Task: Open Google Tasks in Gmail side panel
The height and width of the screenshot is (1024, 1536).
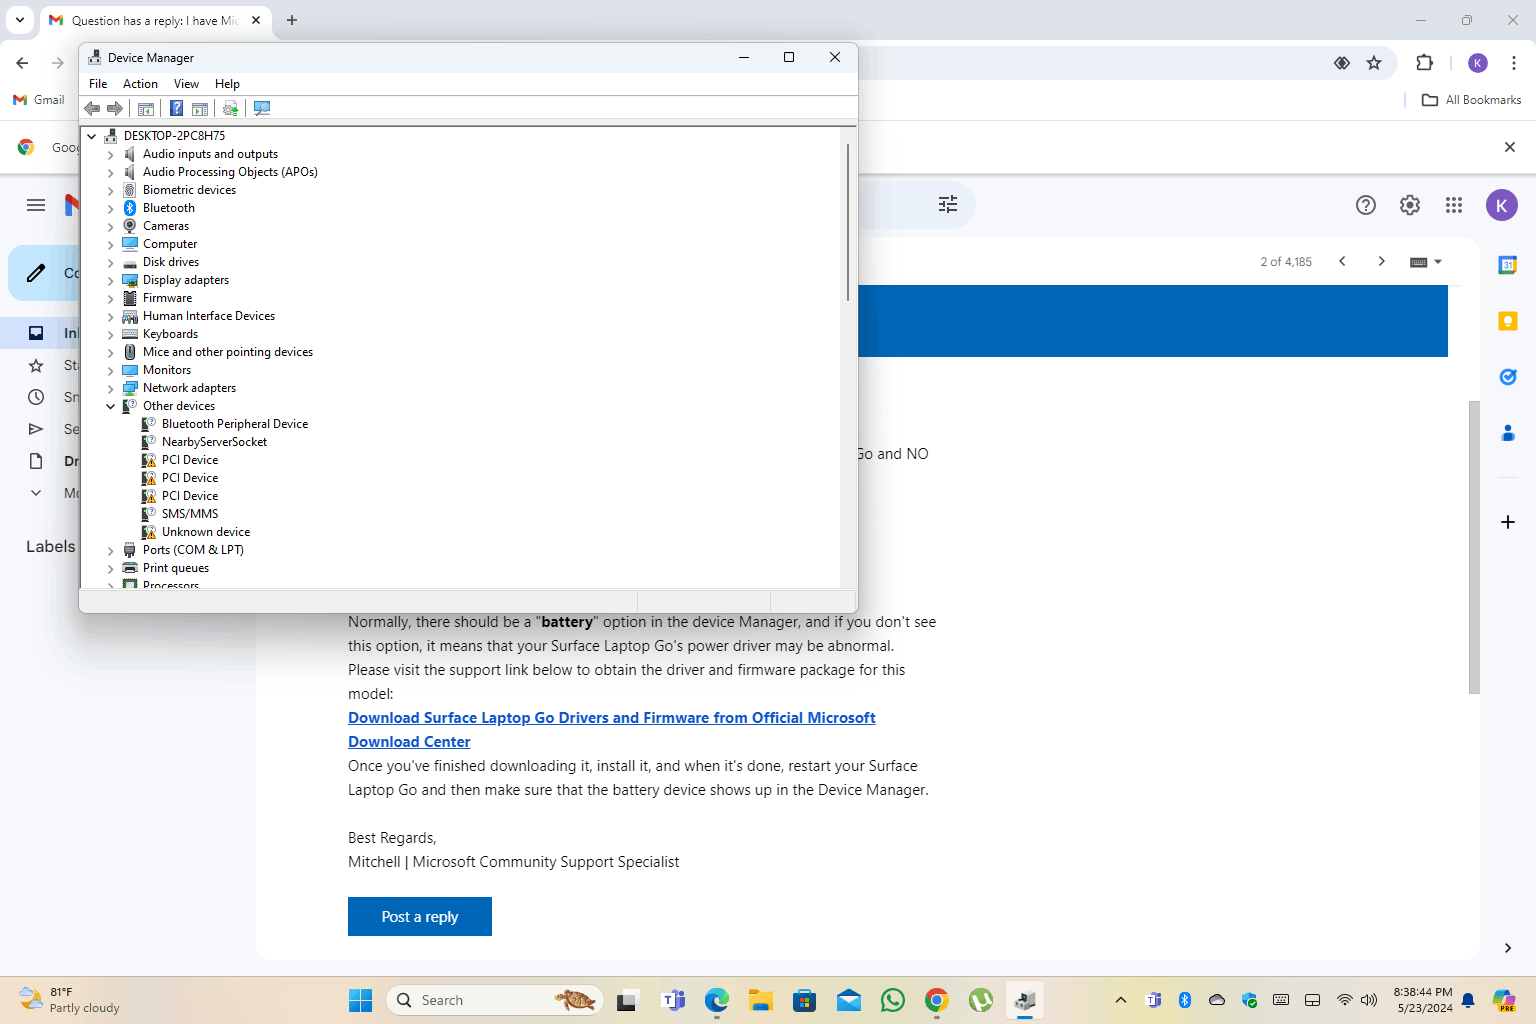Action: (x=1508, y=377)
